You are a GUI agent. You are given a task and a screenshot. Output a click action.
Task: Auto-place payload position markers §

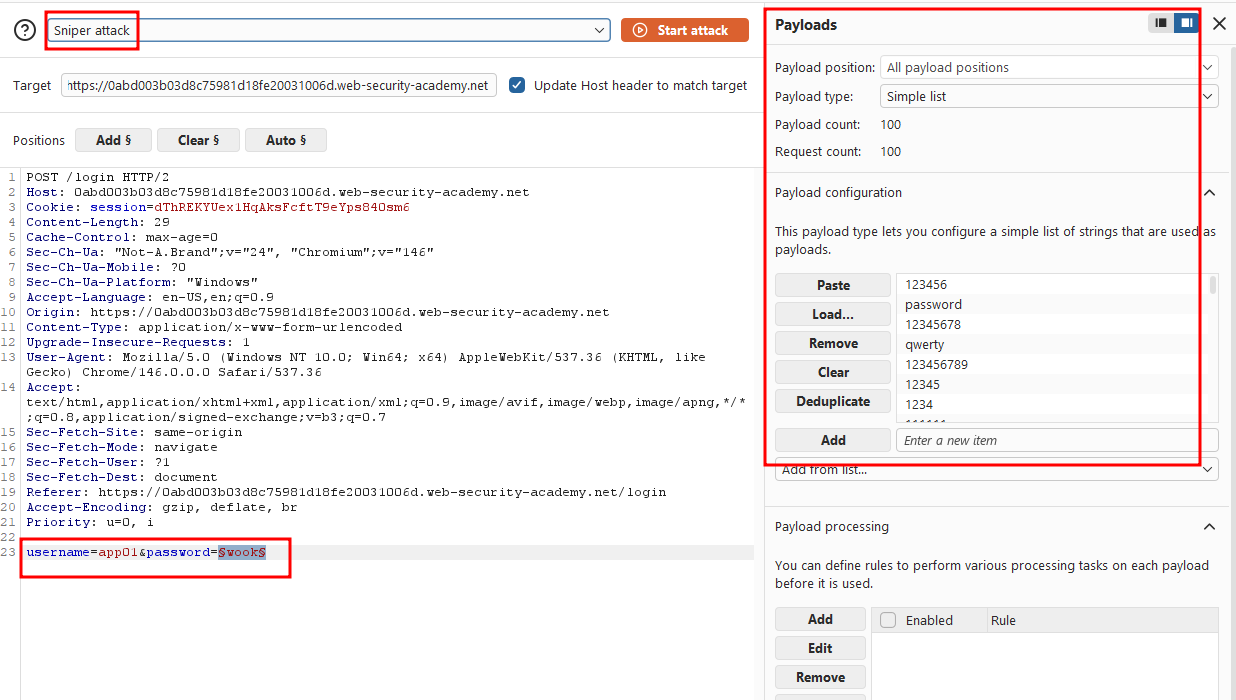pyautogui.click(x=286, y=140)
